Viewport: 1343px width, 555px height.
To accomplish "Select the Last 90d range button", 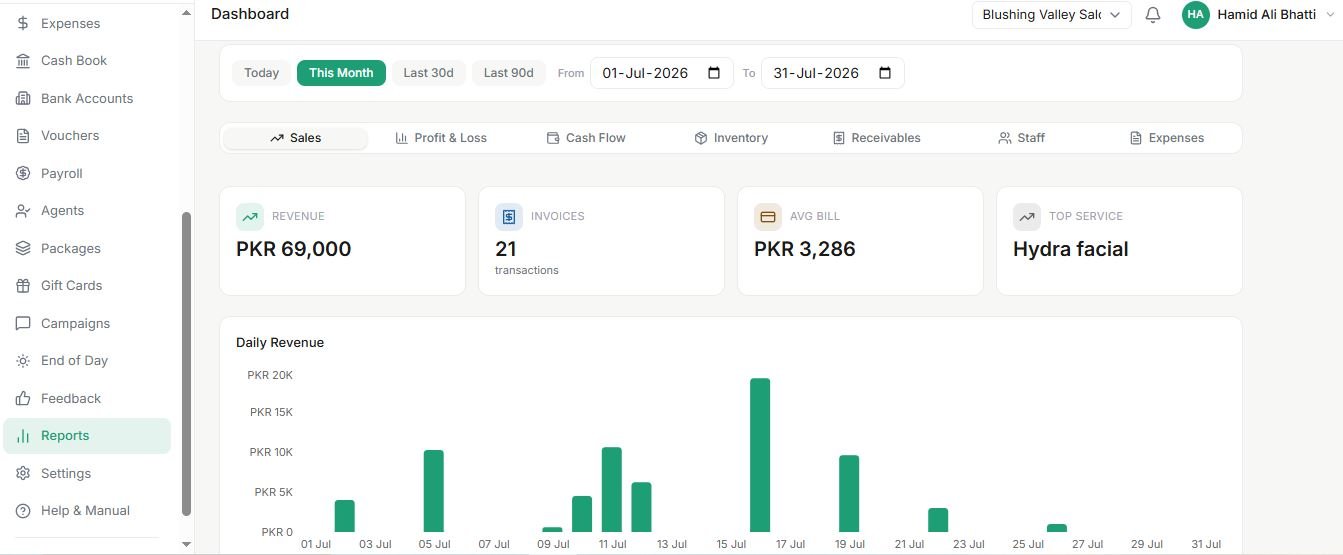I will pyautogui.click(x=509, y=73).
